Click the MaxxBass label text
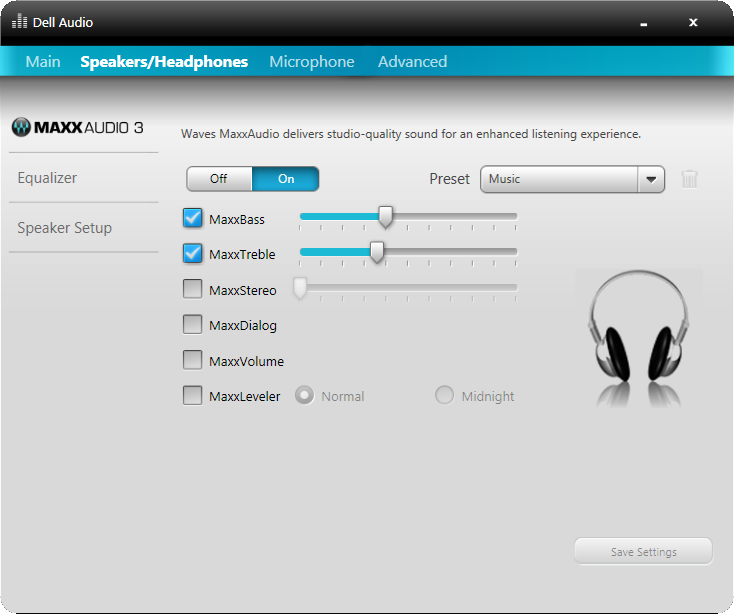This screenshot has height=614, width=734. 237,219
